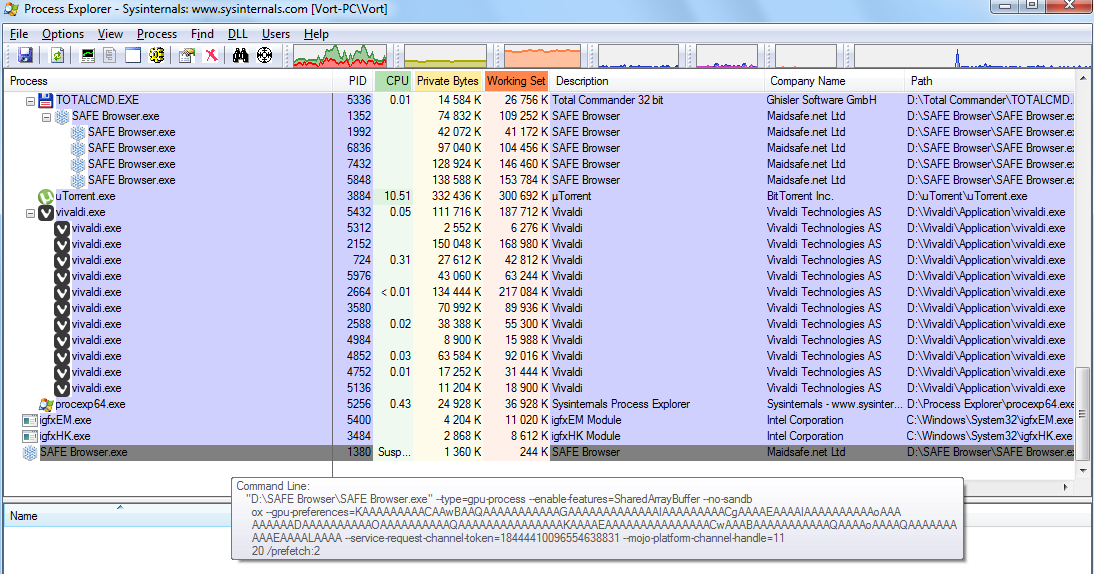
Task: Click the red X Kill Process icon
Action: 211,56
